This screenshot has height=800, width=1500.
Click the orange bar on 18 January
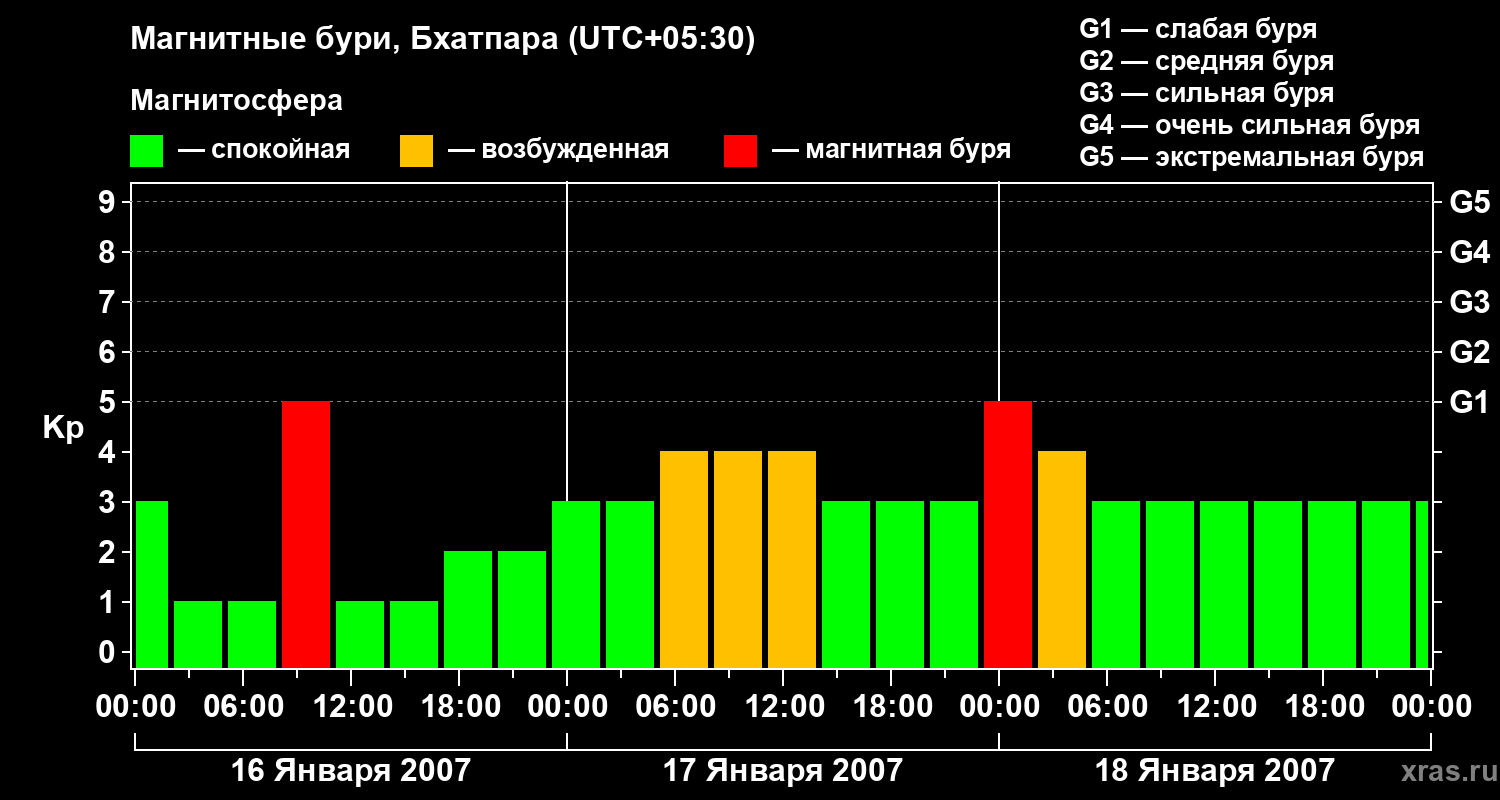point(1062,560)
